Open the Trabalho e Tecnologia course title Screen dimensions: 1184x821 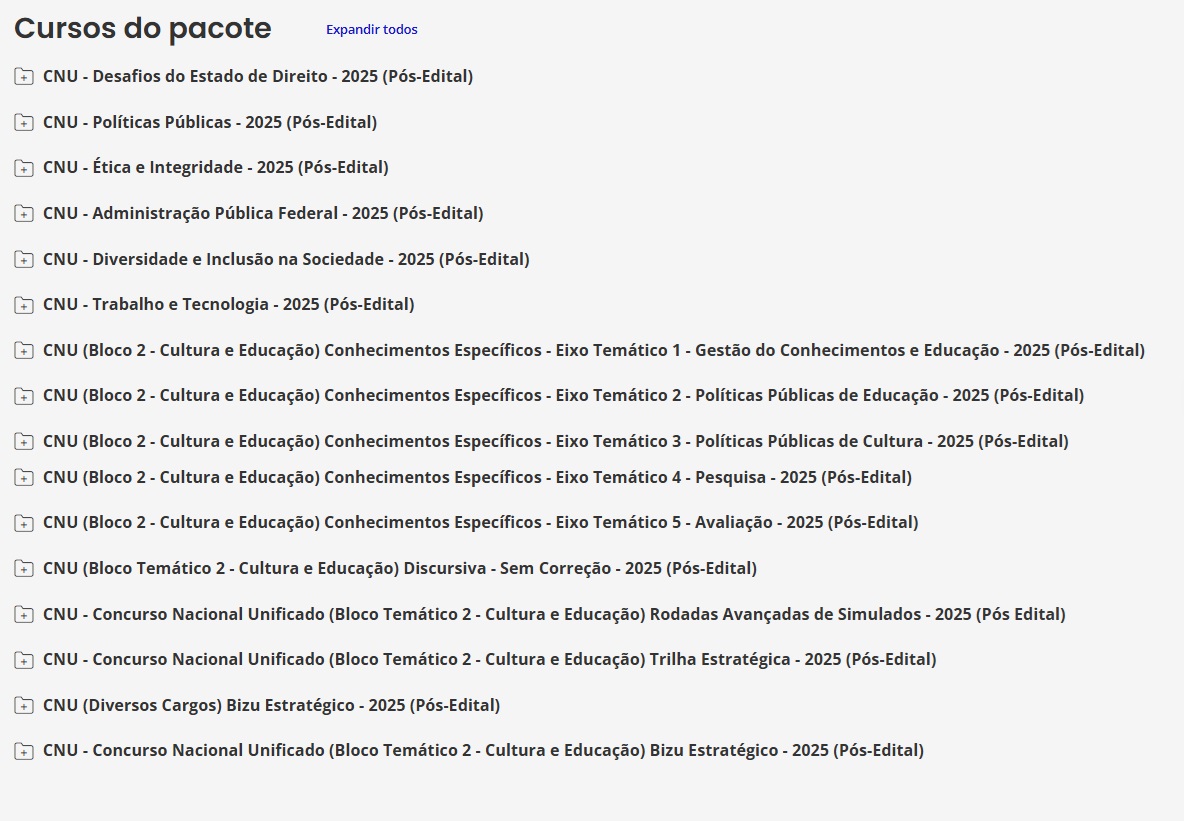229,304
